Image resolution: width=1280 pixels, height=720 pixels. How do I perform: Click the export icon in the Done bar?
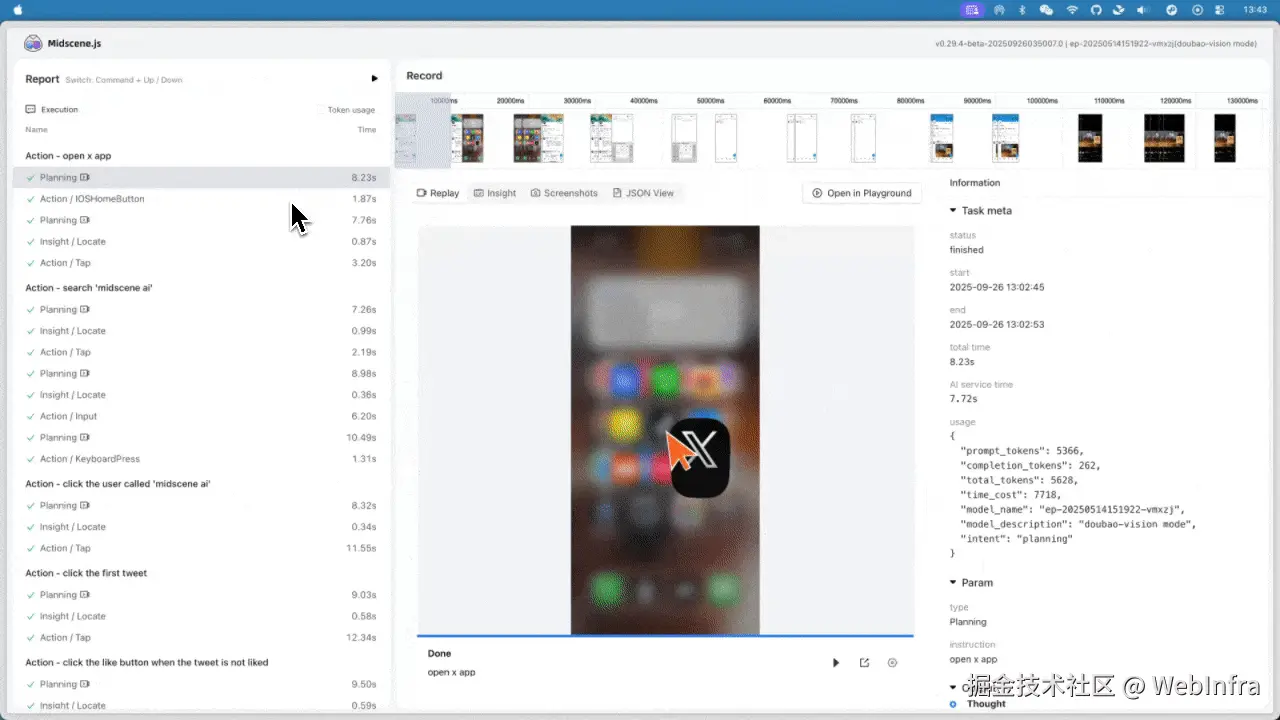pyautogui.click(x=864, y=662)
